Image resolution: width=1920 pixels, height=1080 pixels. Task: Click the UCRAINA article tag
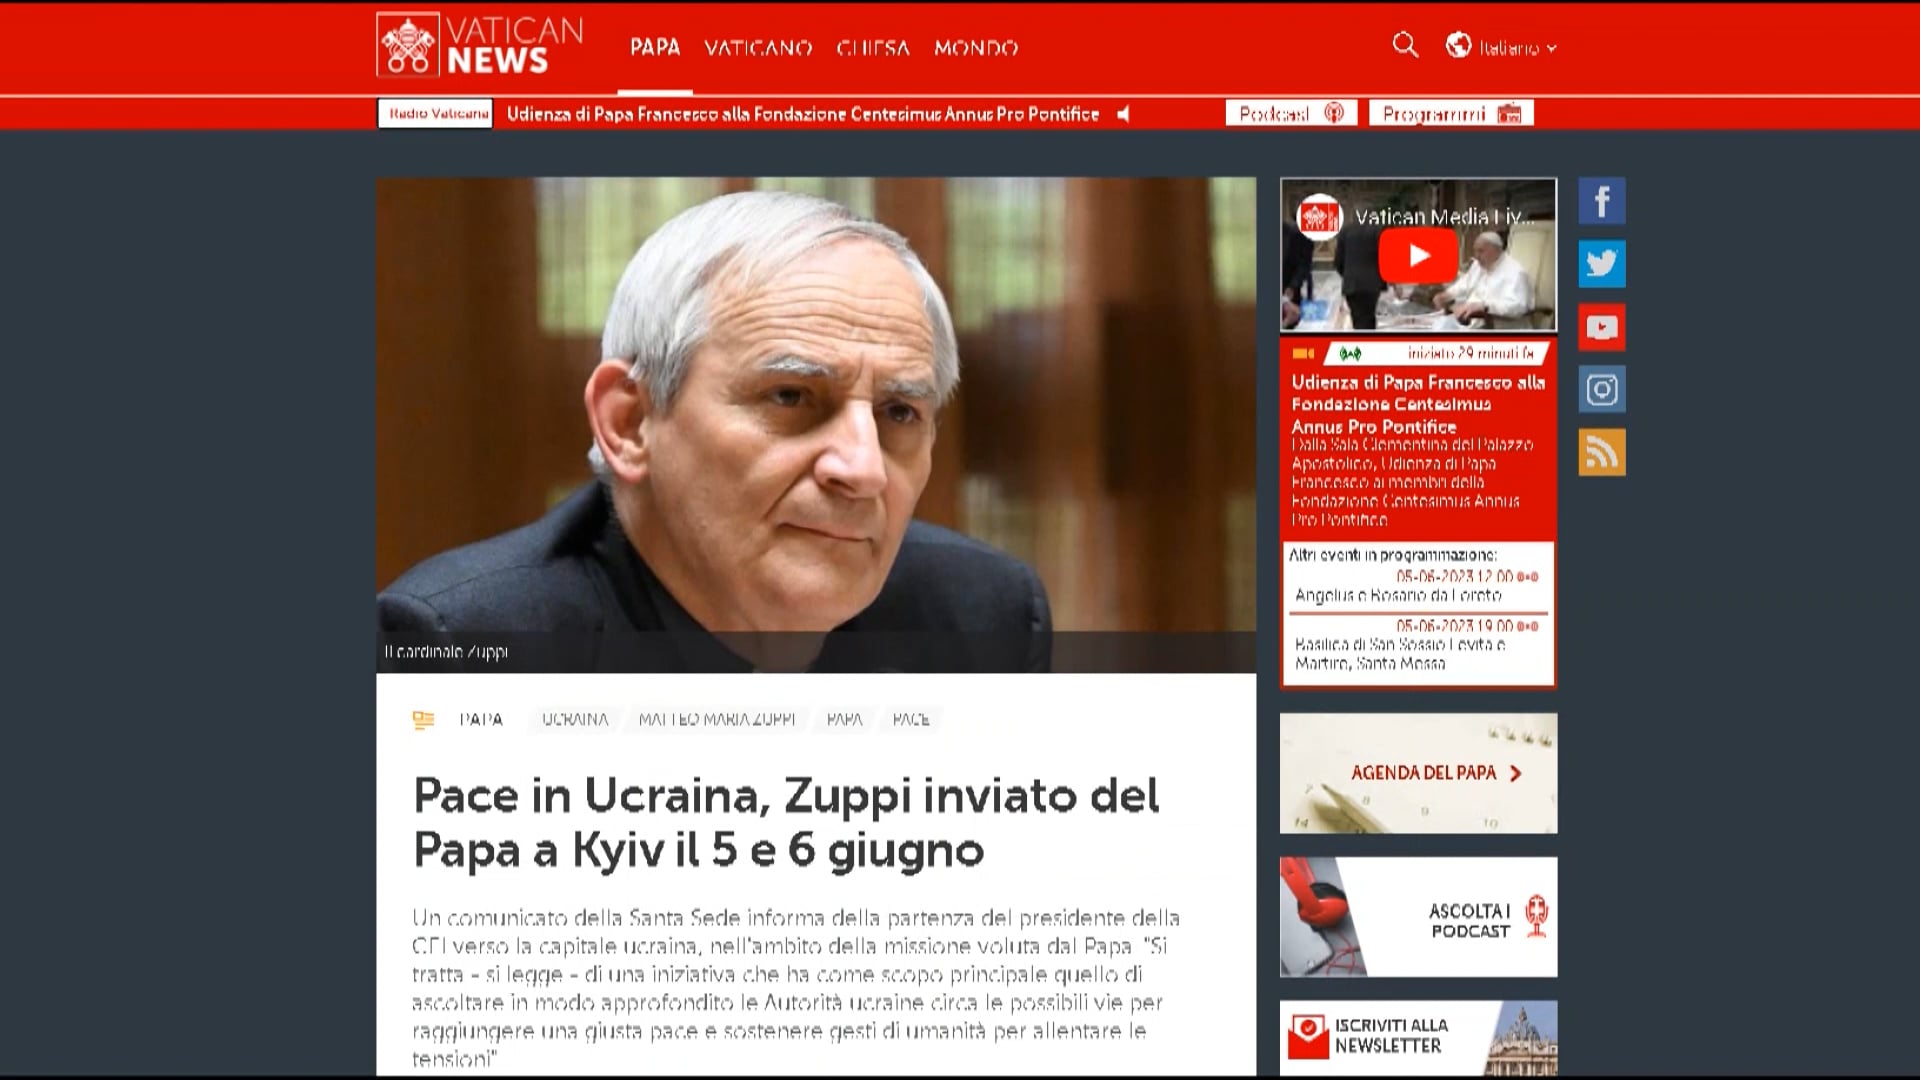[575, 719]
